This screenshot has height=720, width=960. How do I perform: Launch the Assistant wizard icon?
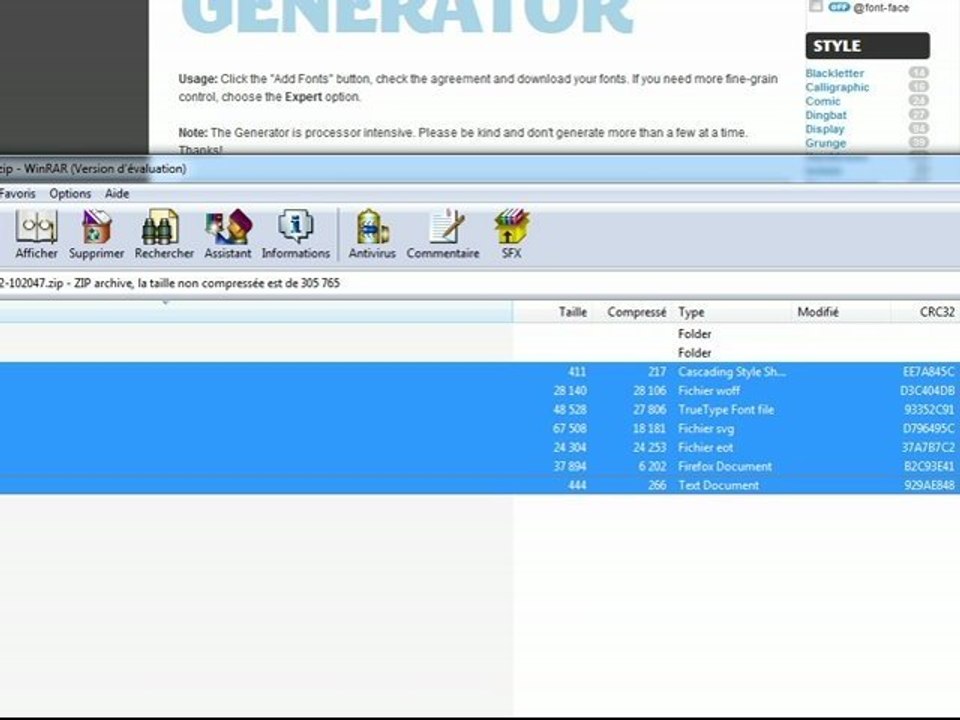[228, 234]
